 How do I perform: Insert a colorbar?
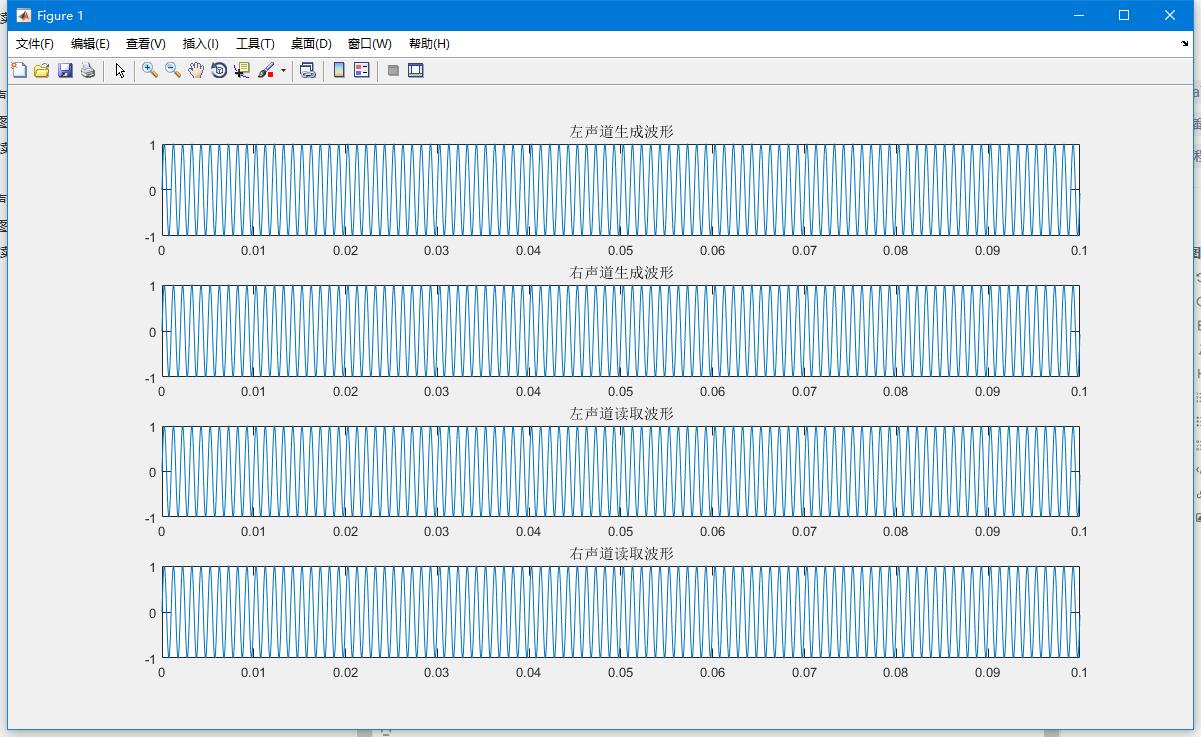[x=337, y=70]
